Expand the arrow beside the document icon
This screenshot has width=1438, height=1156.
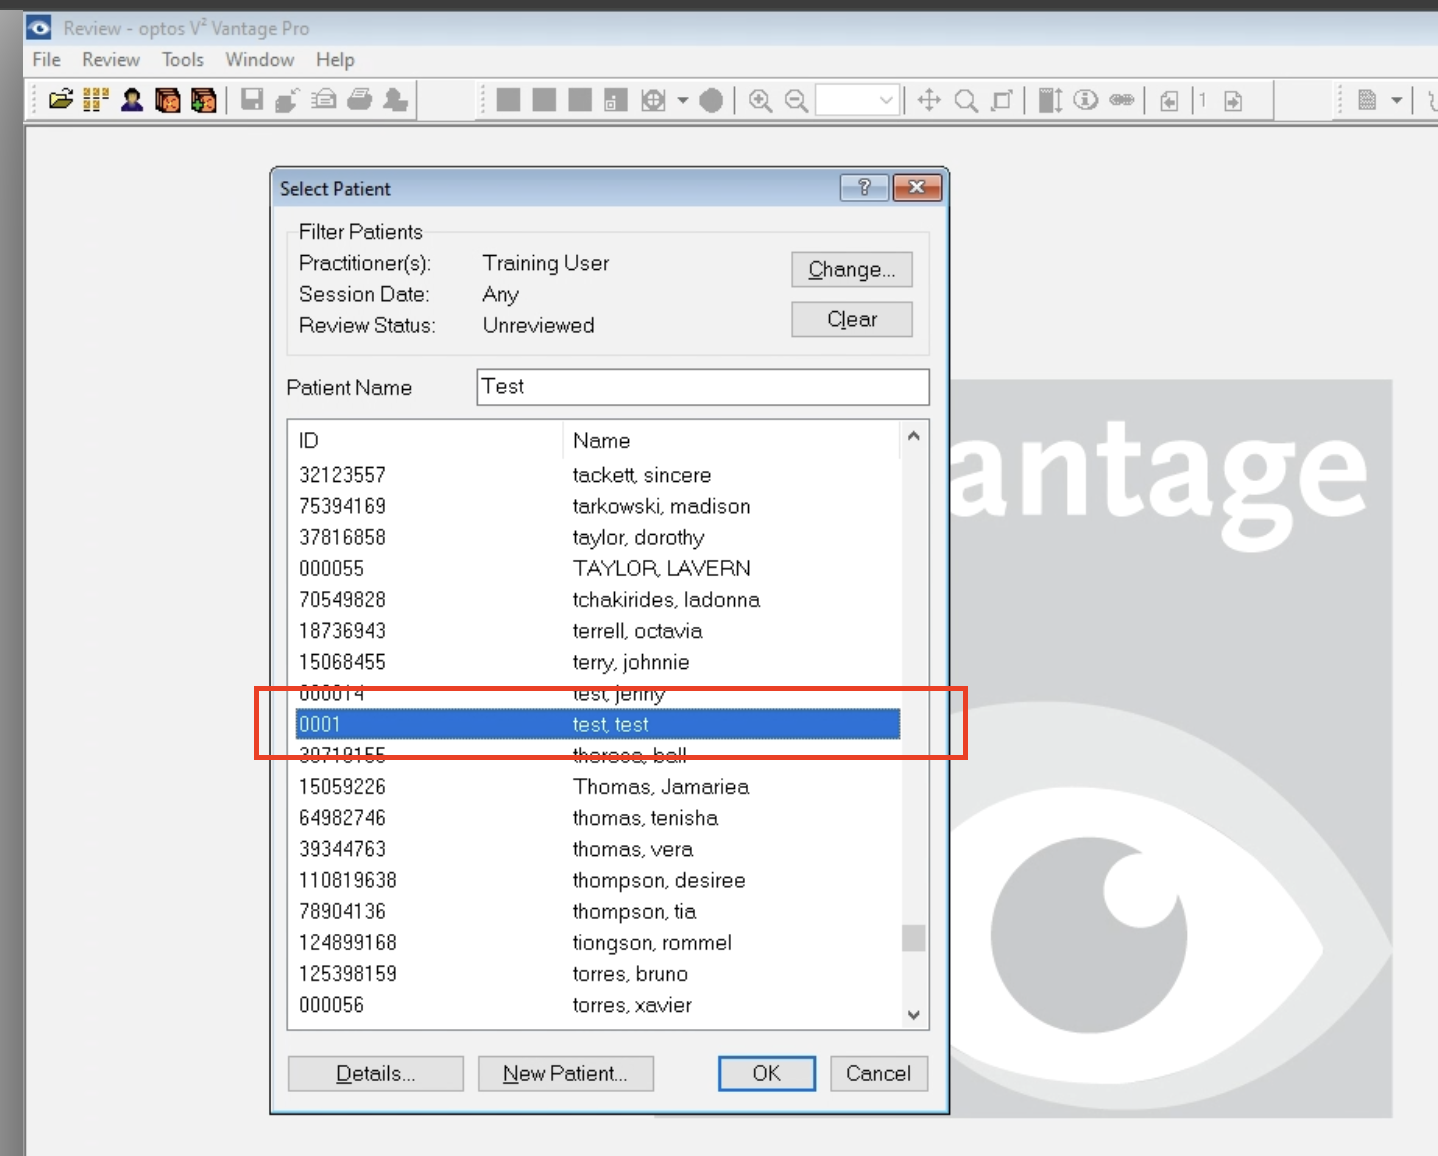click(x=1396, y=100)
